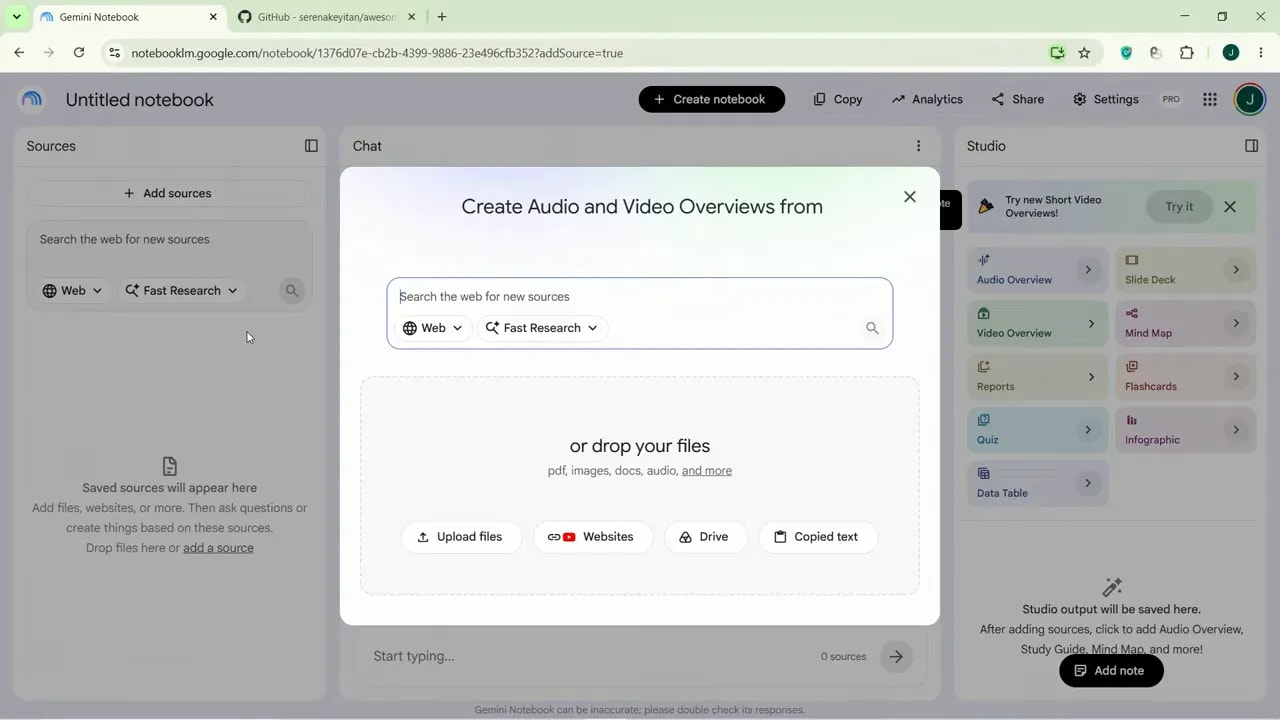
Task: Open the 'and more' file types link
Action: point(707,471)
